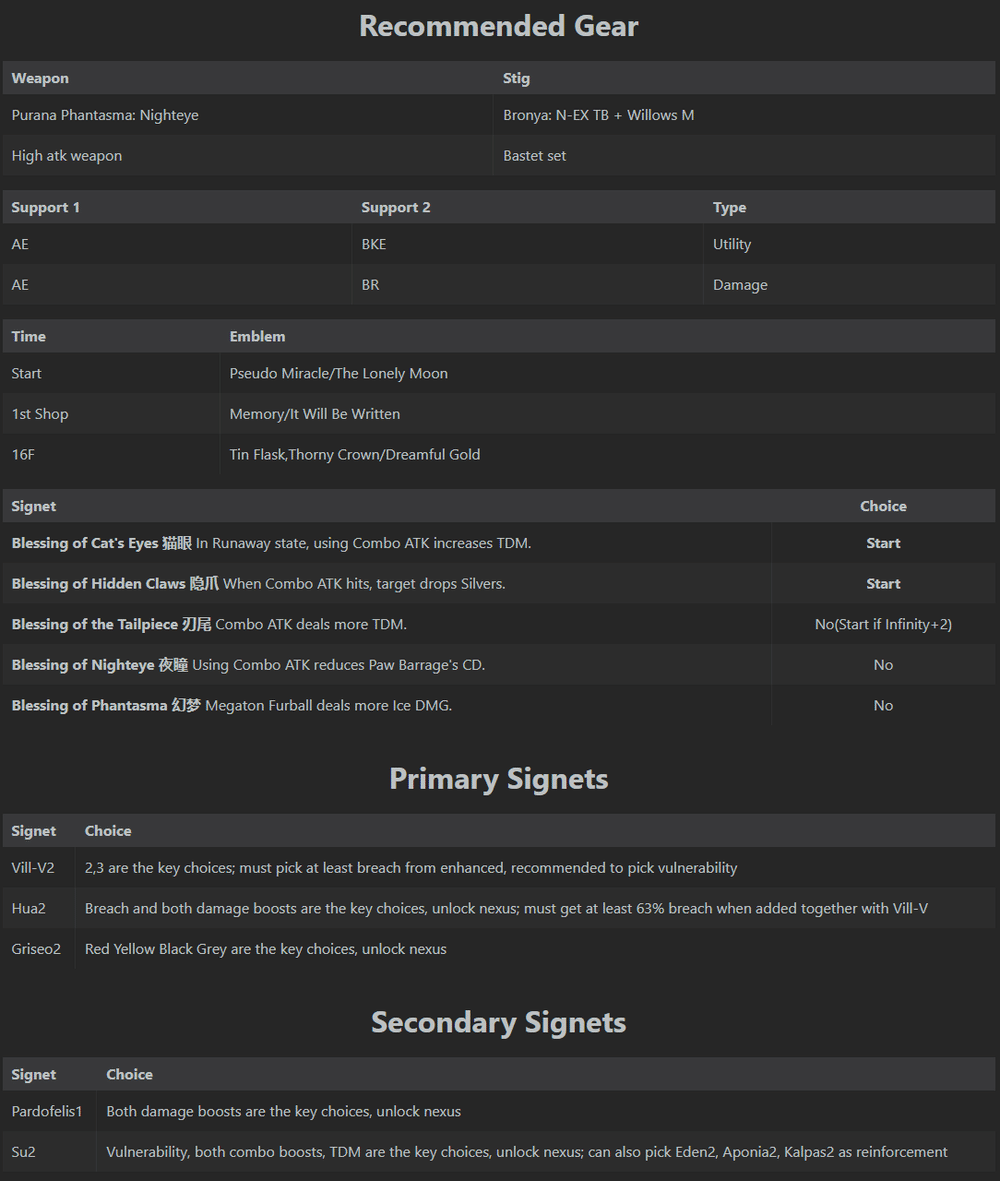Select Pseudo Miracle/The Lonely Moon emblem cell

coord(339,373)
